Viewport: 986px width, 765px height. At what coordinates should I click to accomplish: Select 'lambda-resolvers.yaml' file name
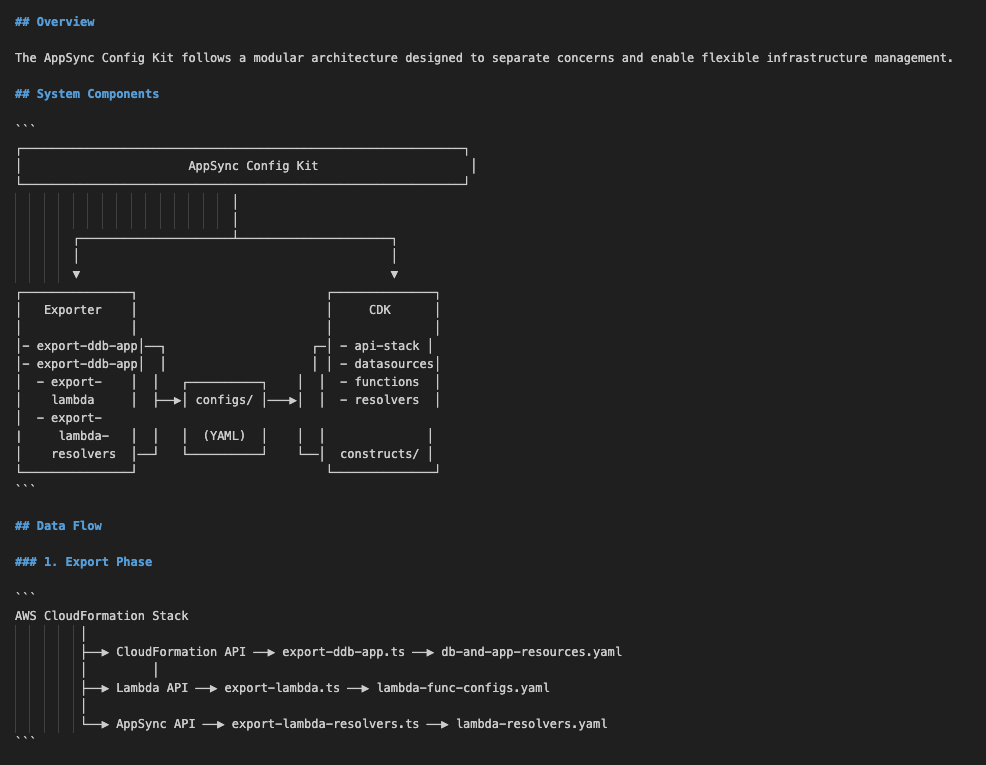(x=532, y=724)
